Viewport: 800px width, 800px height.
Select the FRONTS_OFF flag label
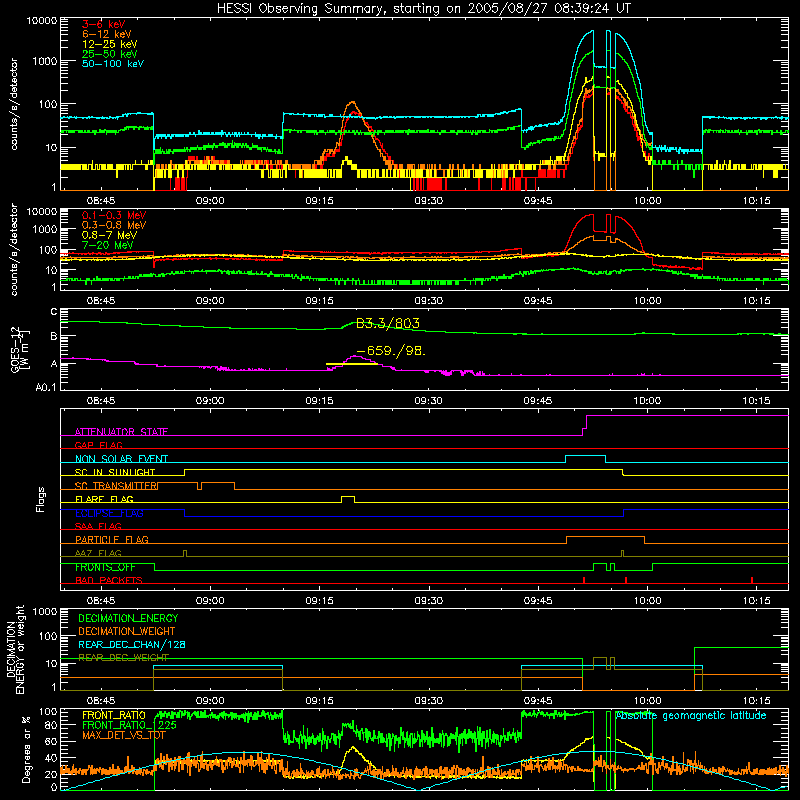105,567
